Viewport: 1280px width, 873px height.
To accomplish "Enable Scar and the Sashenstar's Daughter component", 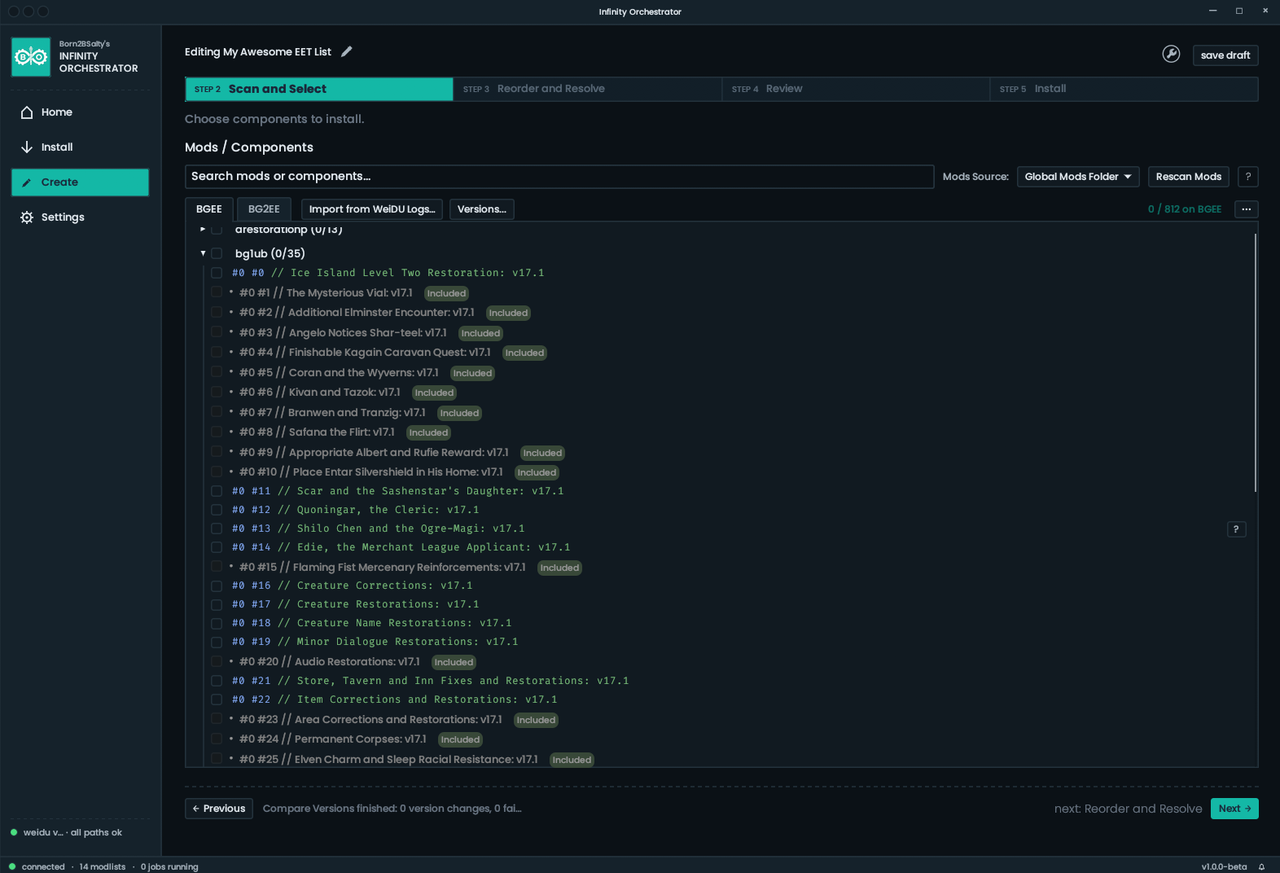I will [x=216, y=491].
